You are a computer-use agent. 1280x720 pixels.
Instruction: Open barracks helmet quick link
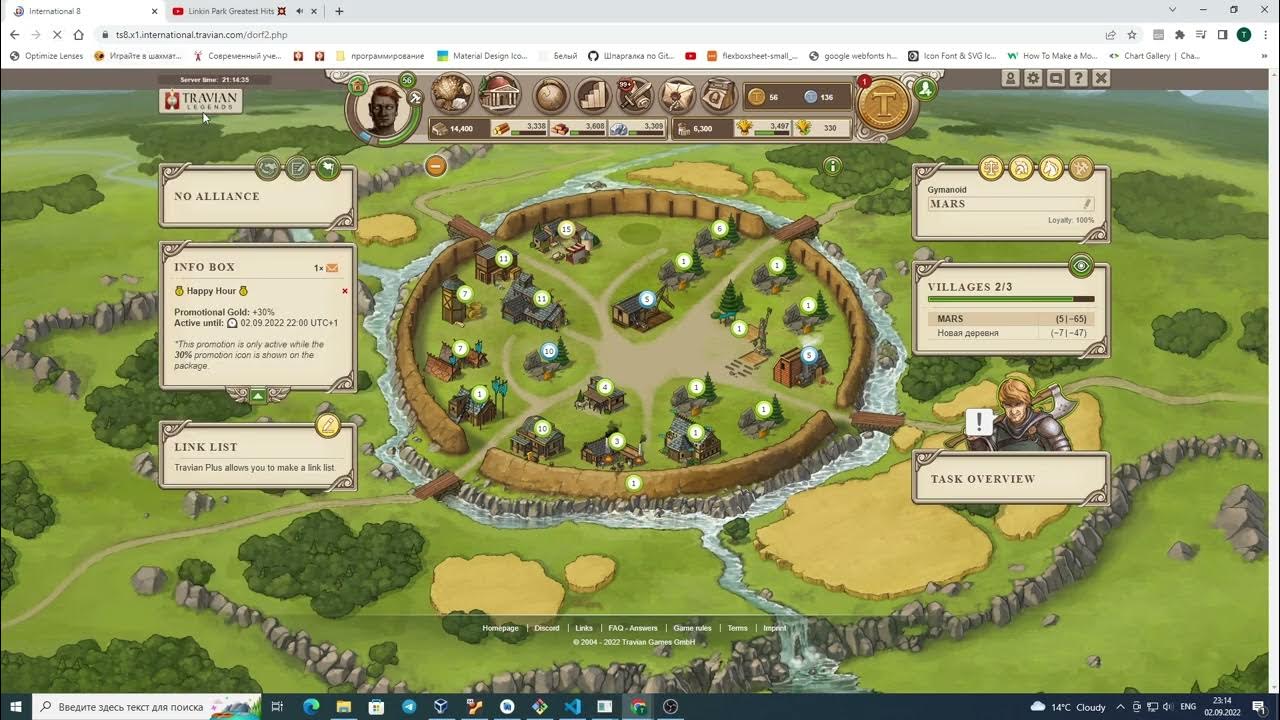(x=1021, y=168)
